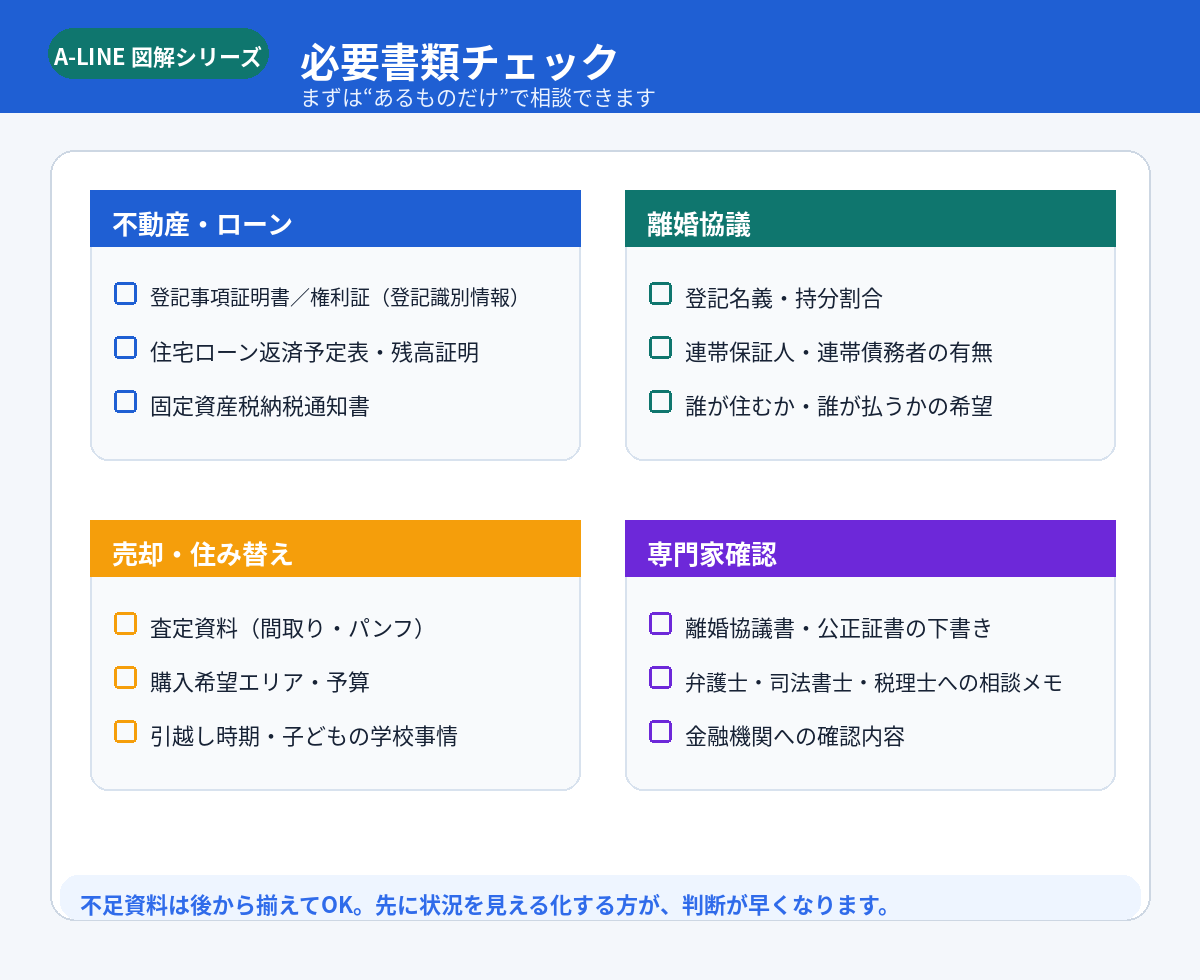Image resolution: width=1200 pixels, height=980 pixels.
Task: Click the text 登記事項証明書／権利証（登記識別情報）
Action: click(x=335, y=298)
